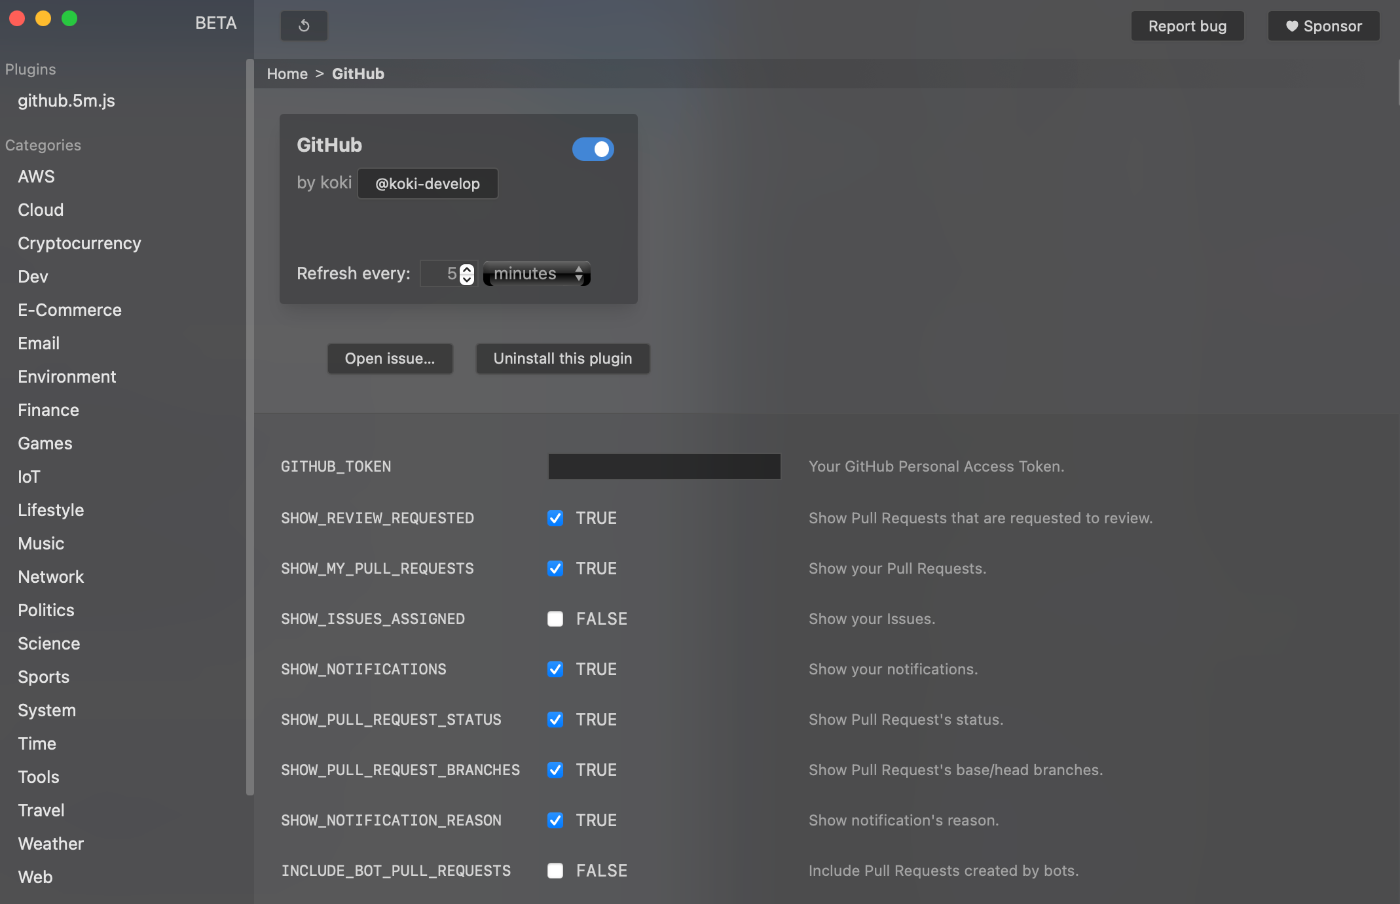1400x904 pixels.
Task: Open the Dev category
Action: 33,277
